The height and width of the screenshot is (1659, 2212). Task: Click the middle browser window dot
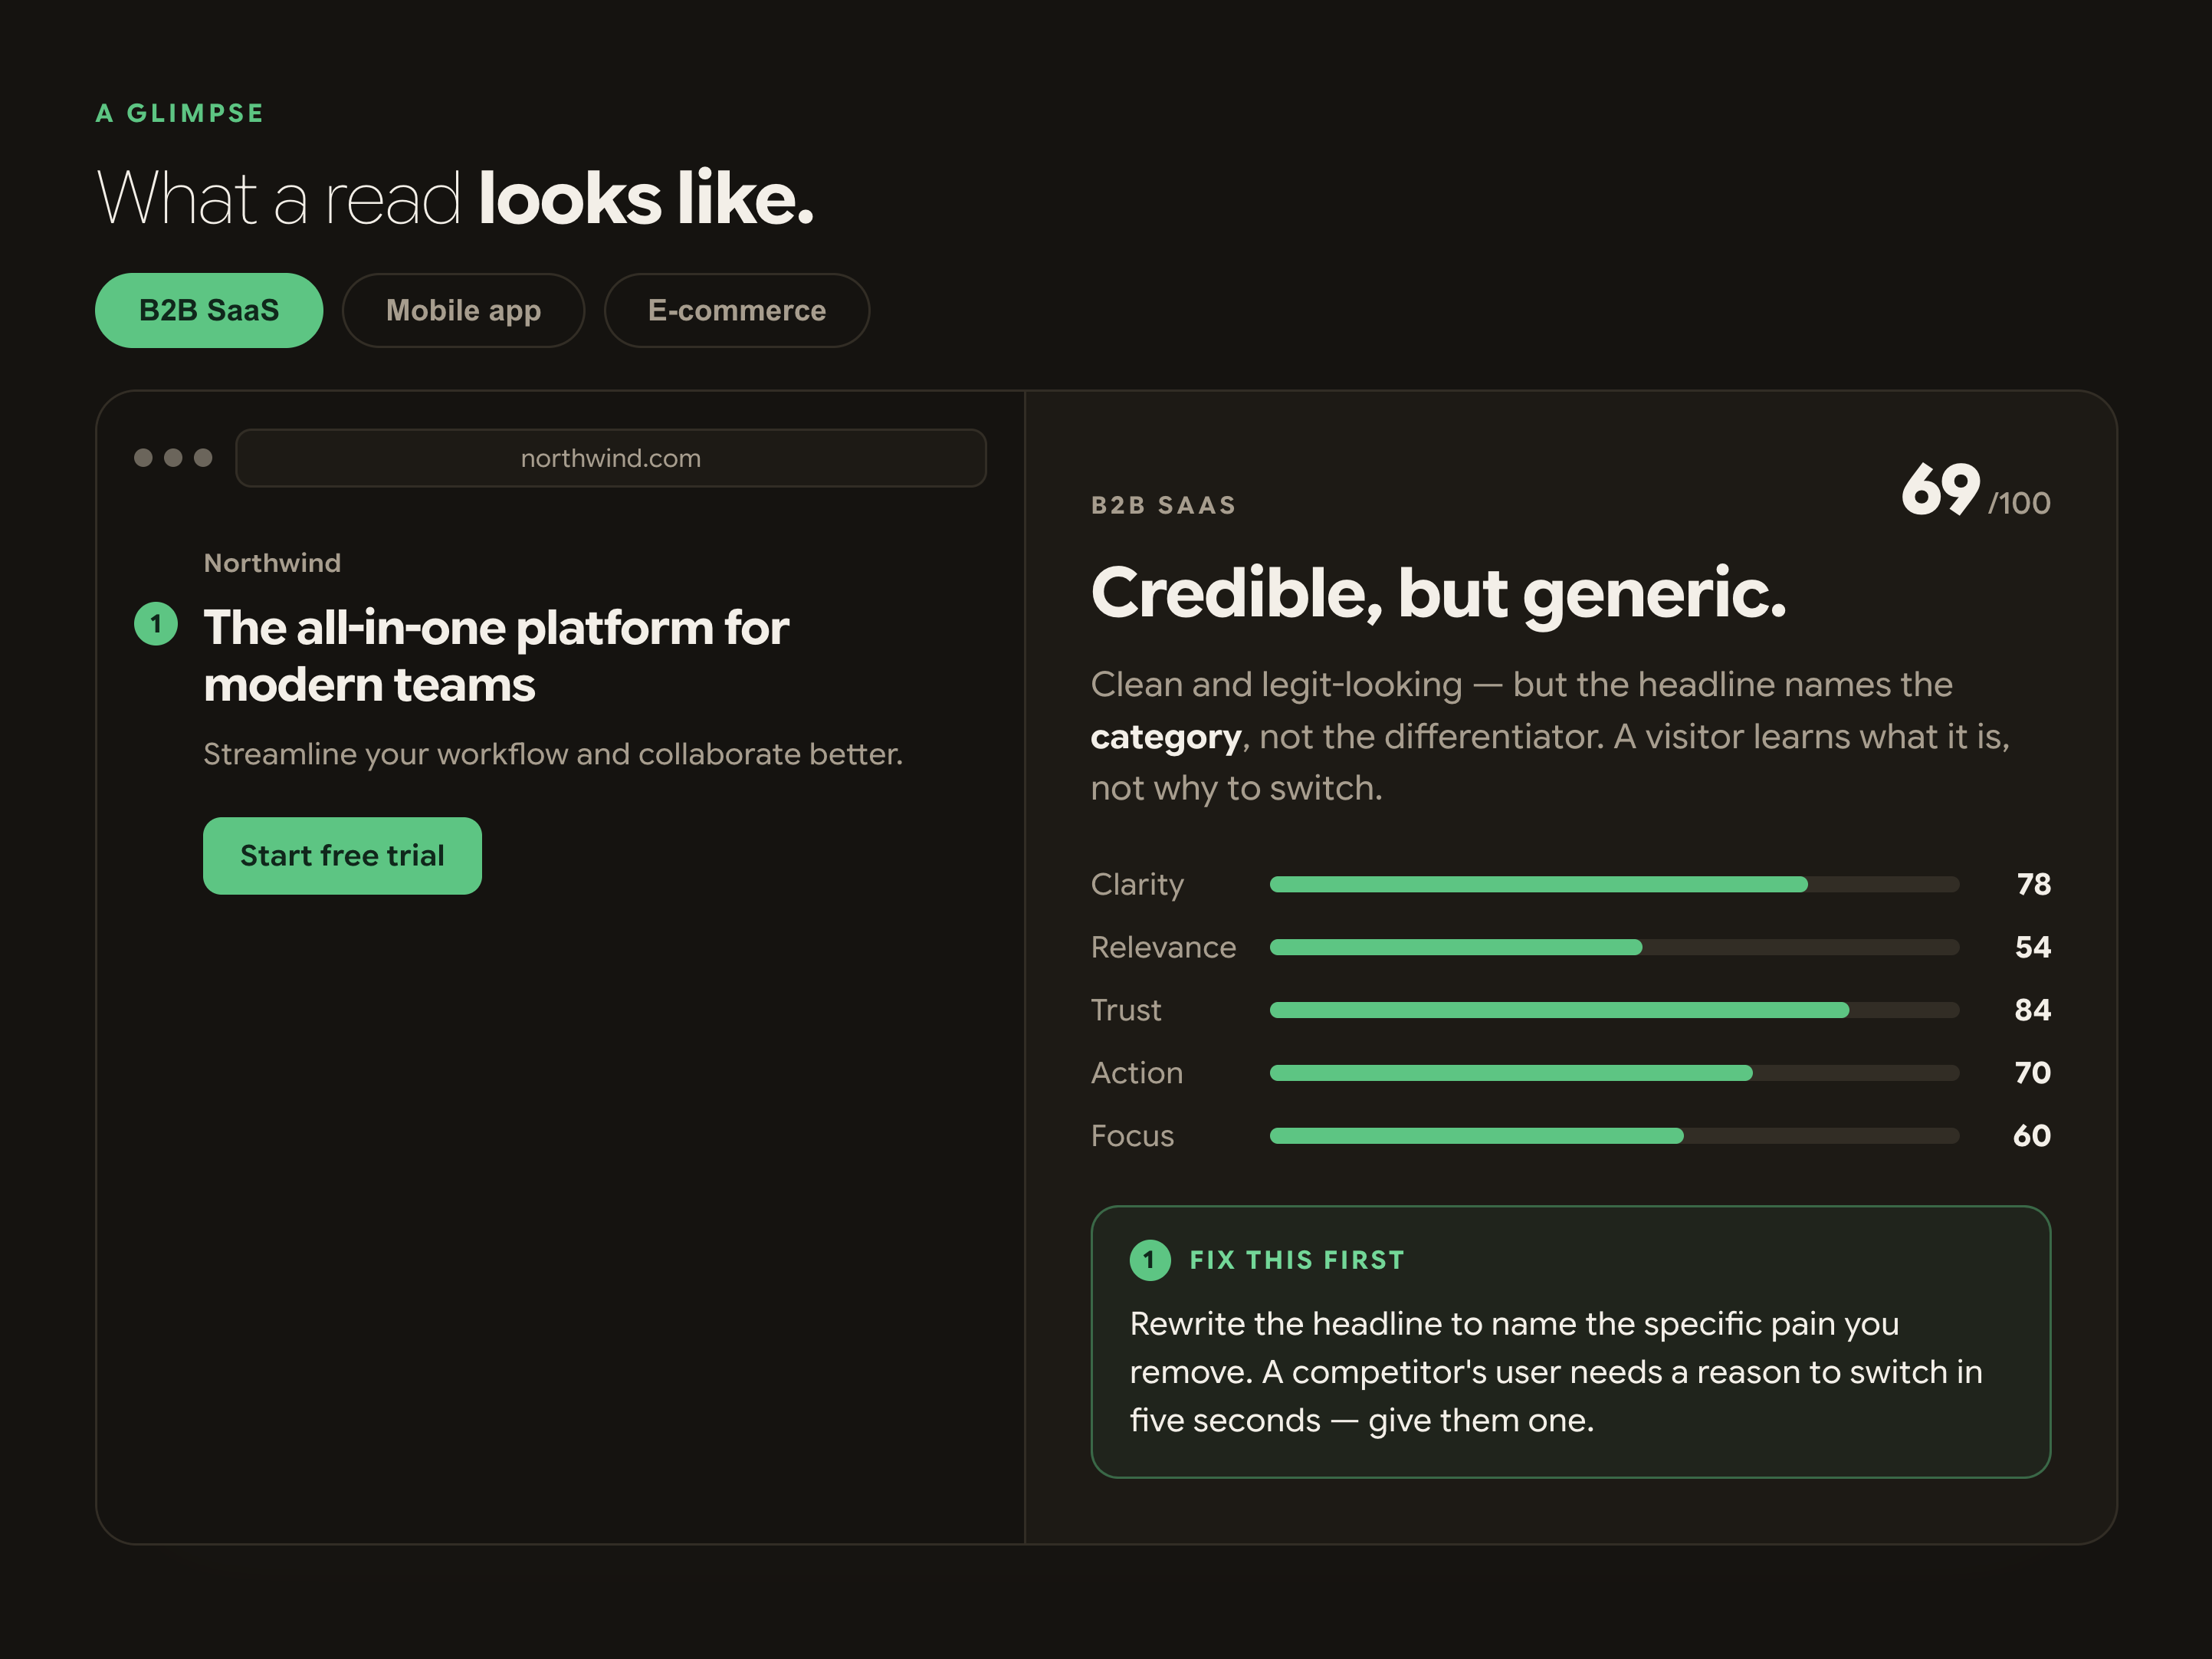coord(173,458)
